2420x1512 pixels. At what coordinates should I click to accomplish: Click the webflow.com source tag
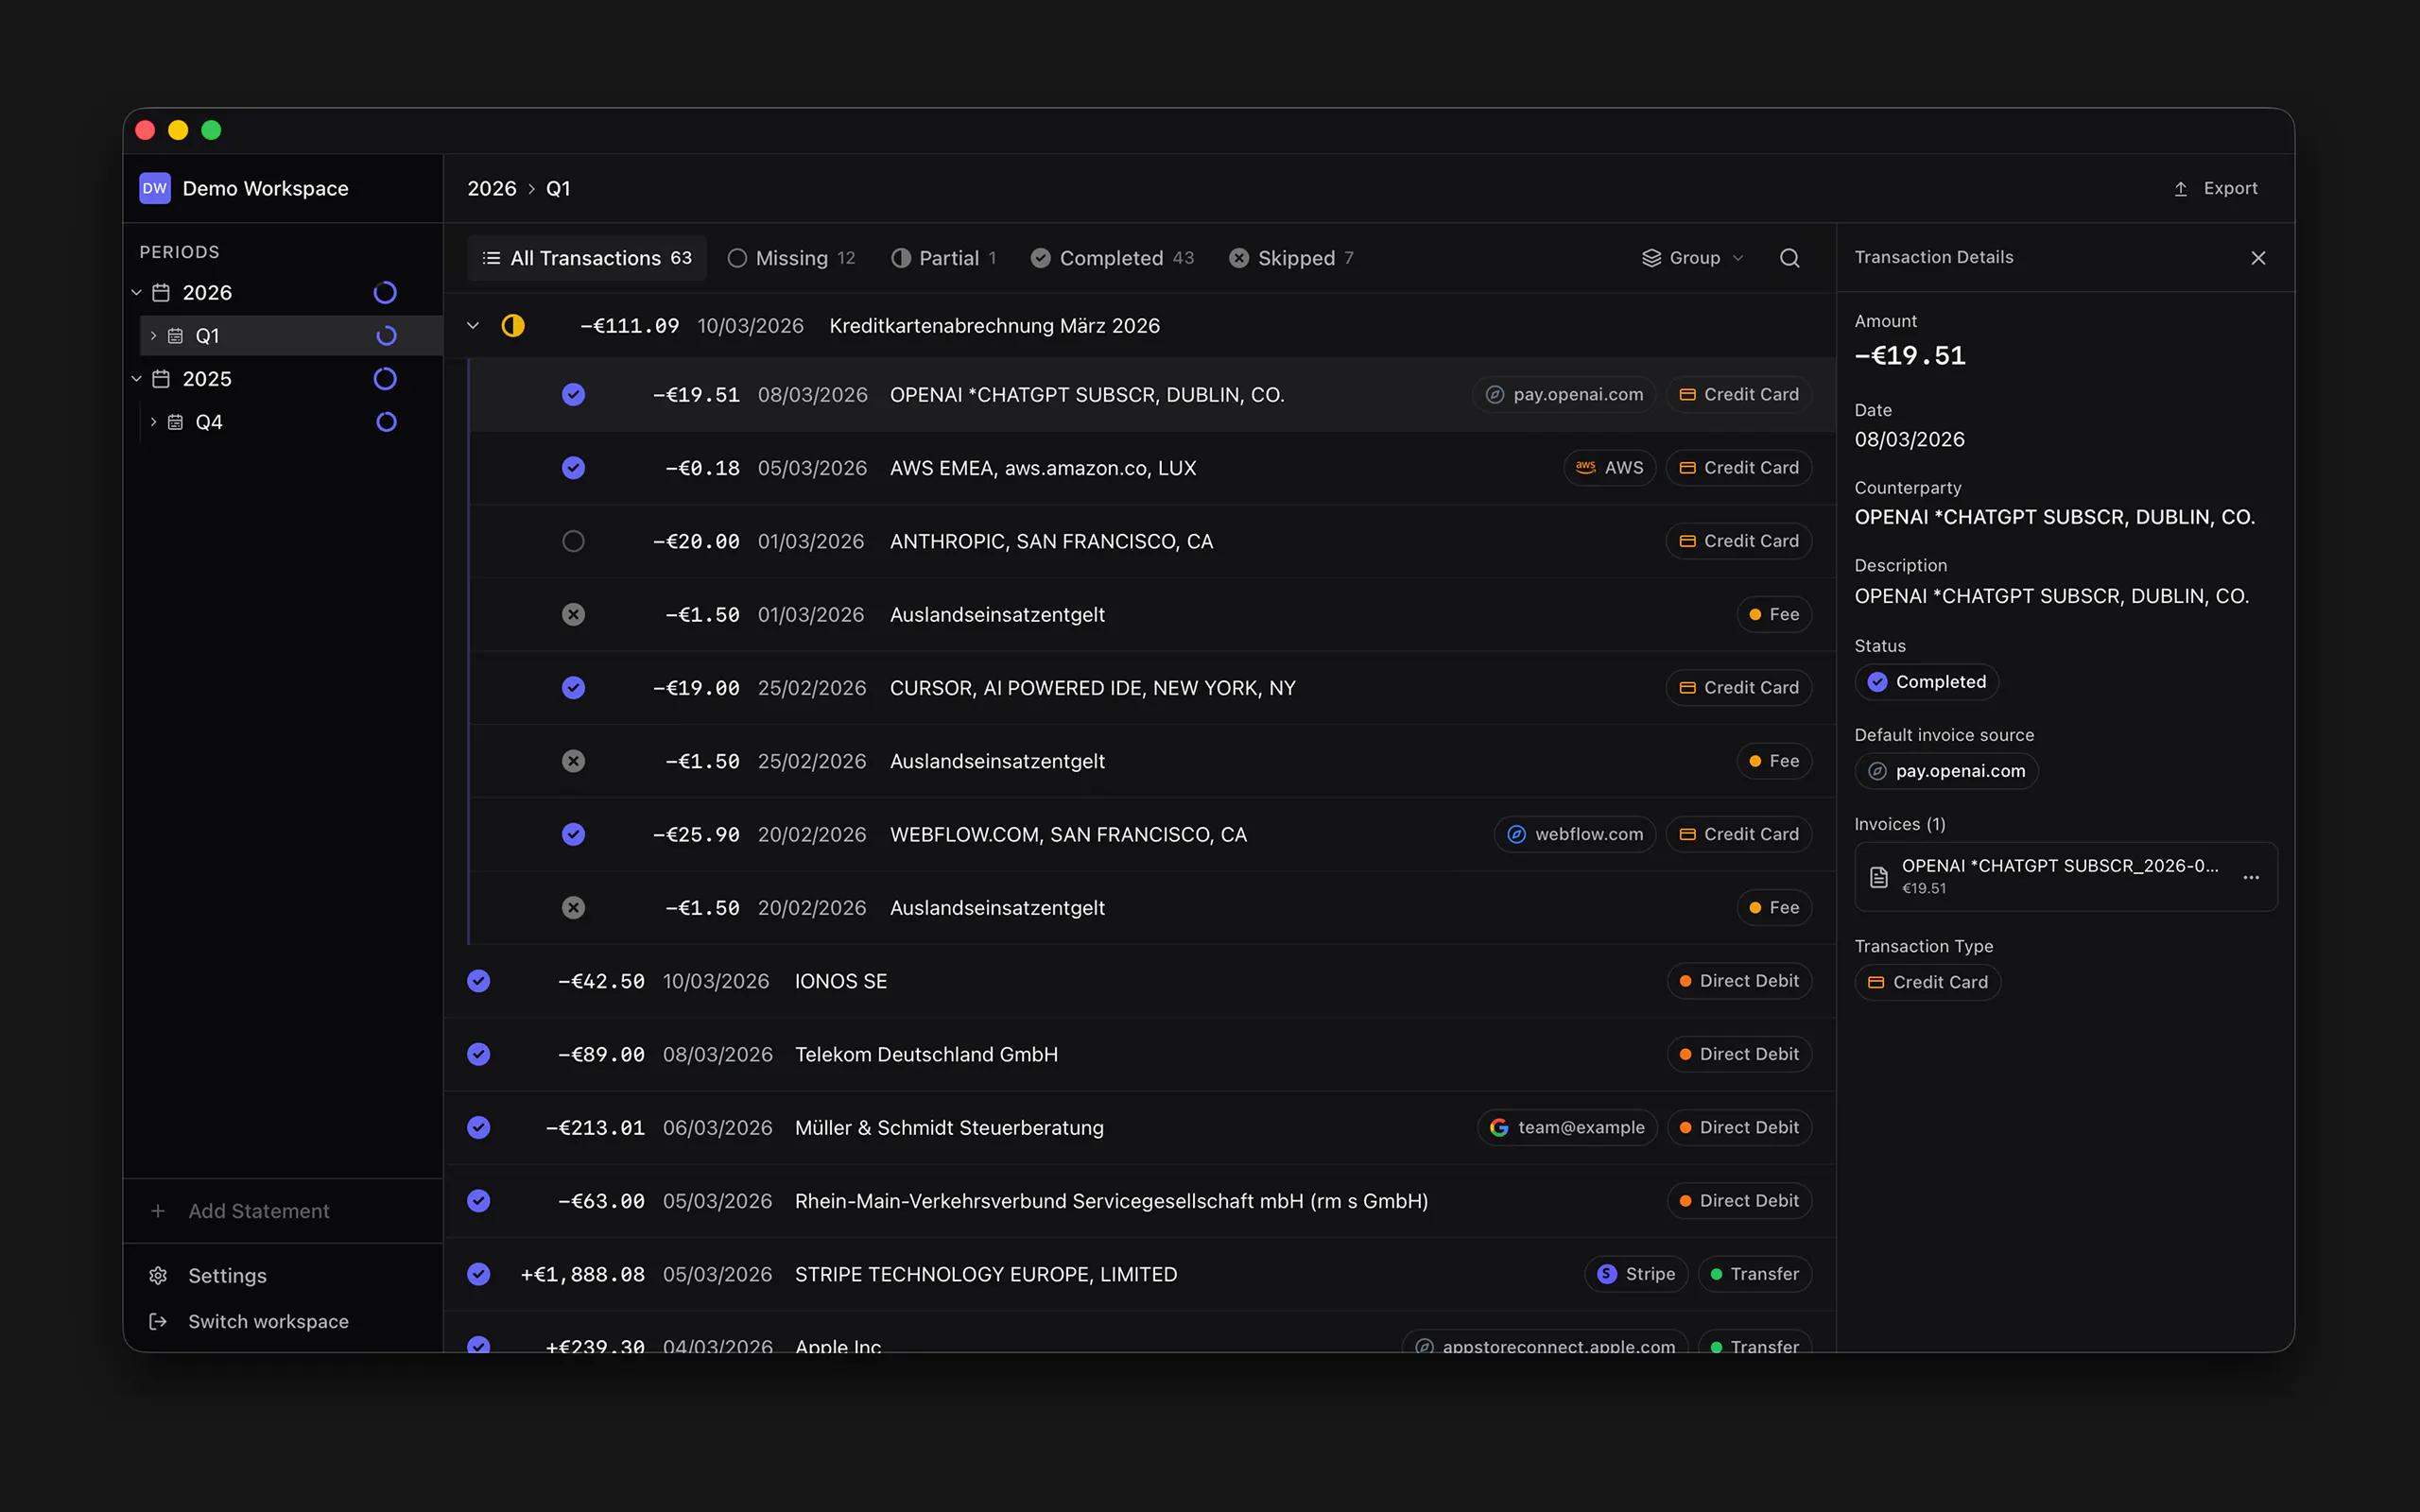click(x=1575, y=834)
